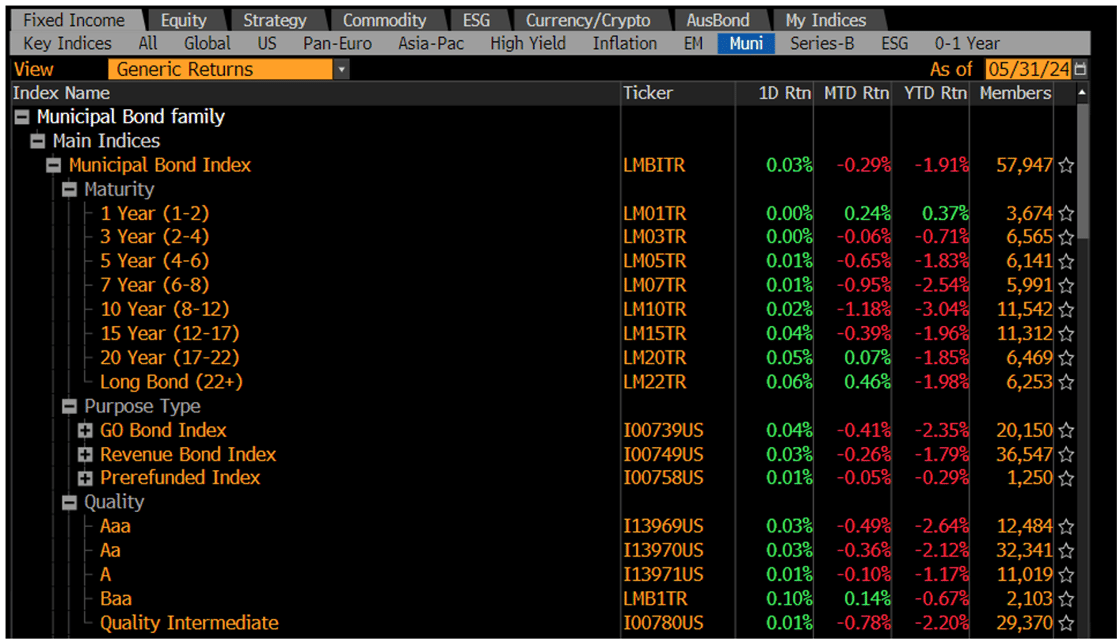Star the Baa quality index row
The width and height of the screenshot is (1120, 641).
point(1065,599)
